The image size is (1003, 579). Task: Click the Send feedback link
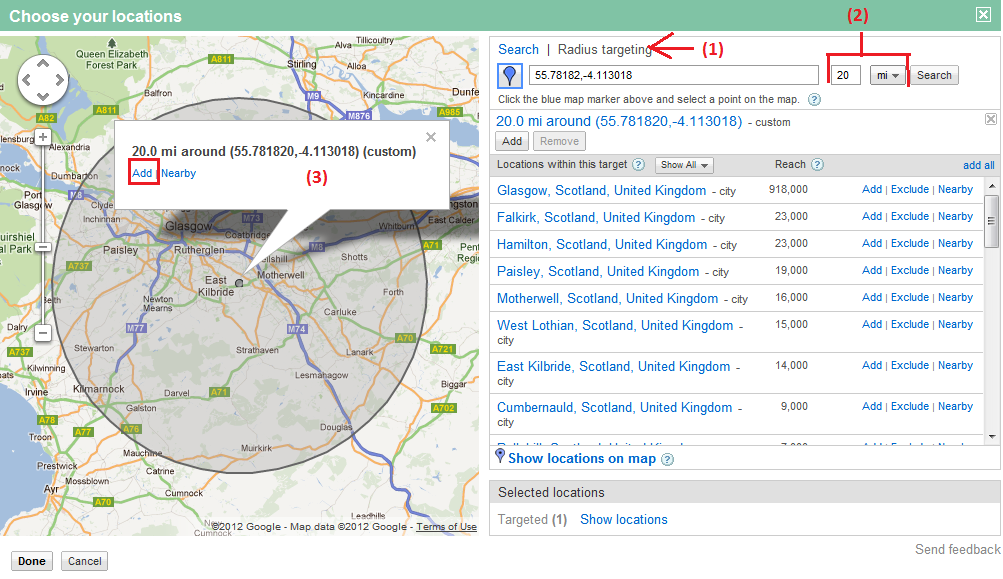(958, 549)
